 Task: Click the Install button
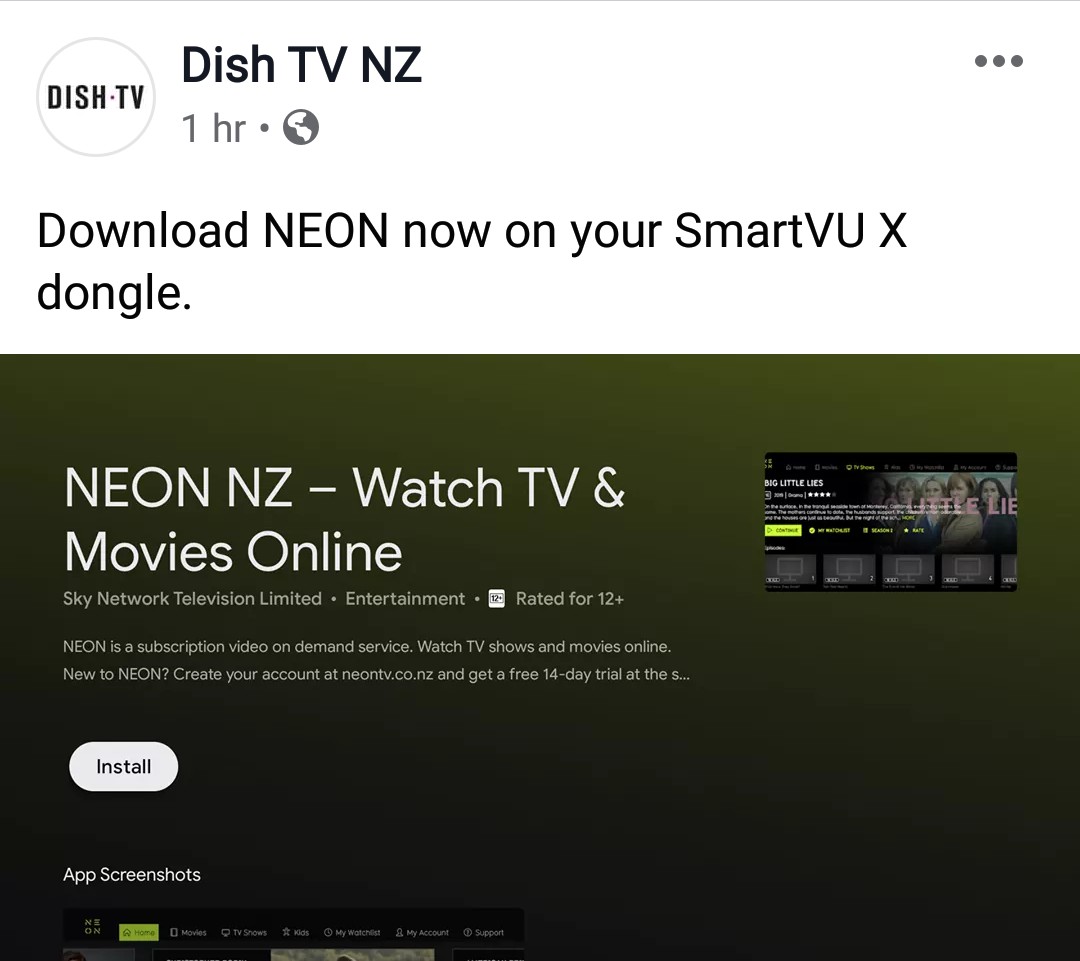coord(123,767)
